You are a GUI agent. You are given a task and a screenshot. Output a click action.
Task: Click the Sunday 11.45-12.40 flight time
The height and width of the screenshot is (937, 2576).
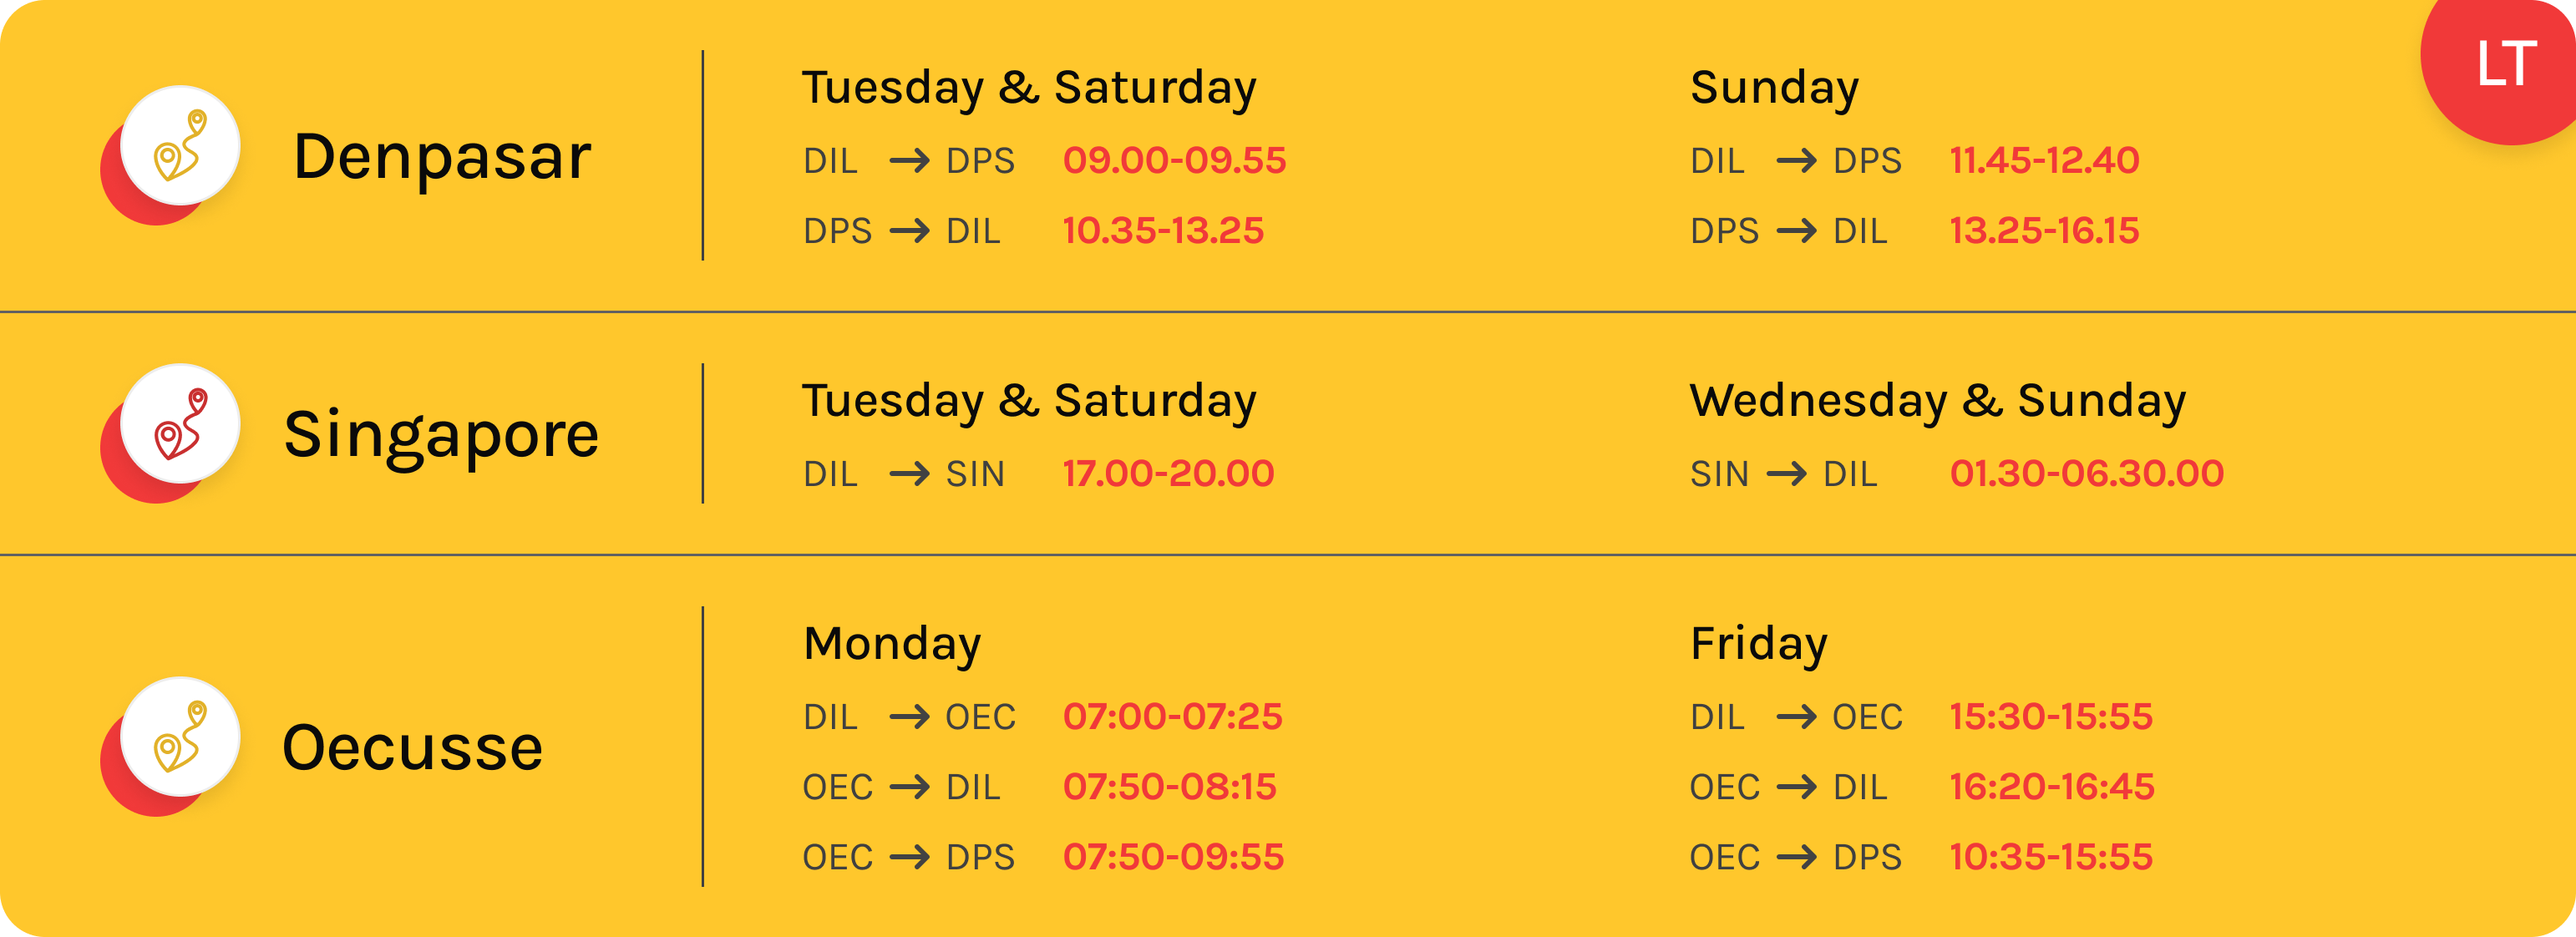tap(2044, 161)
